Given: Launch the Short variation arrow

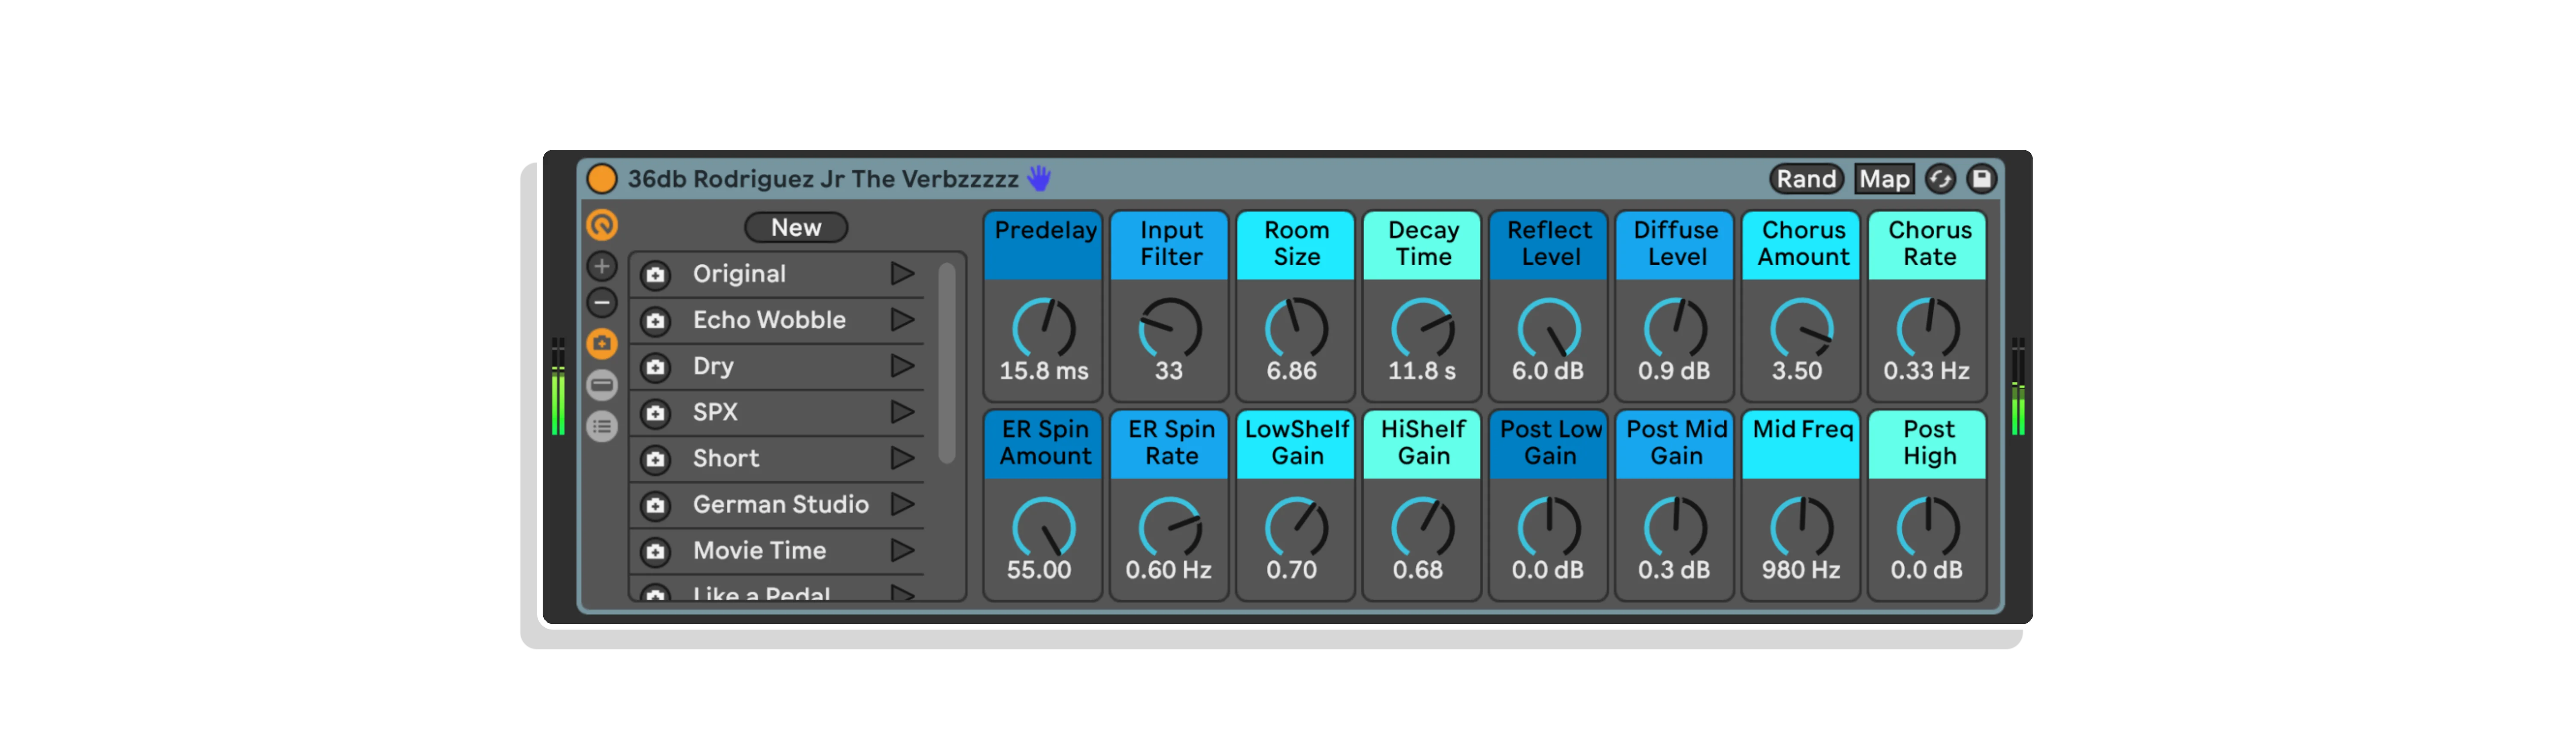Looking at the screenshot, I should 902,458.
